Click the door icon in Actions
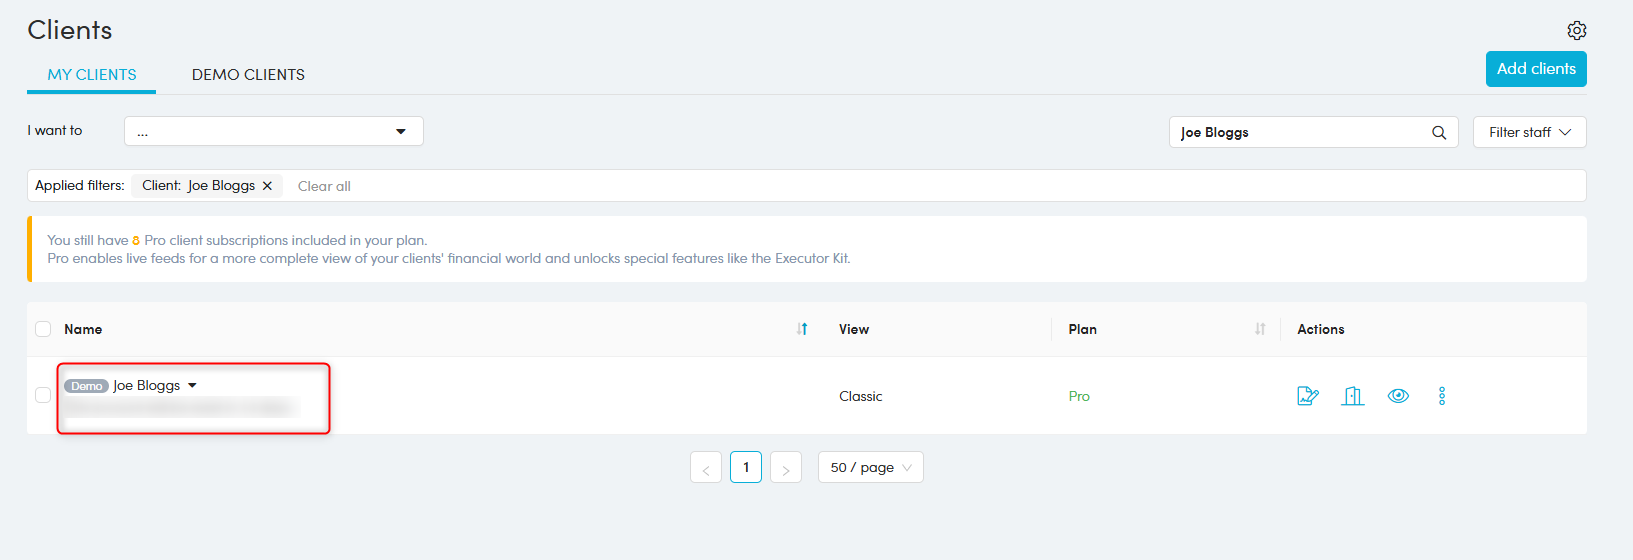The image size is (1633, 560). 1353,396
